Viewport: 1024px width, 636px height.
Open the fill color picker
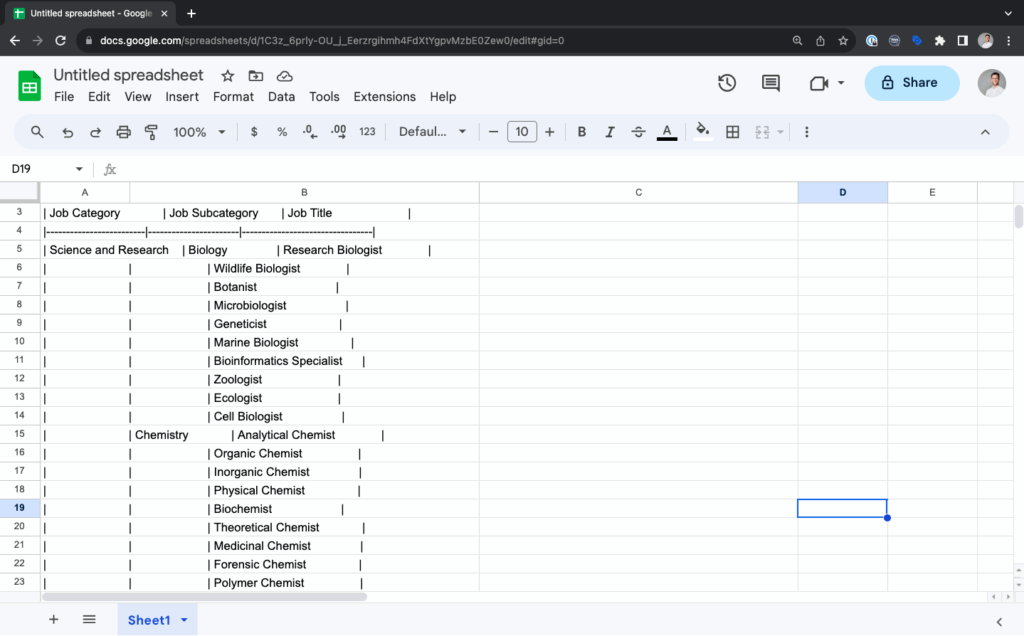702,131
